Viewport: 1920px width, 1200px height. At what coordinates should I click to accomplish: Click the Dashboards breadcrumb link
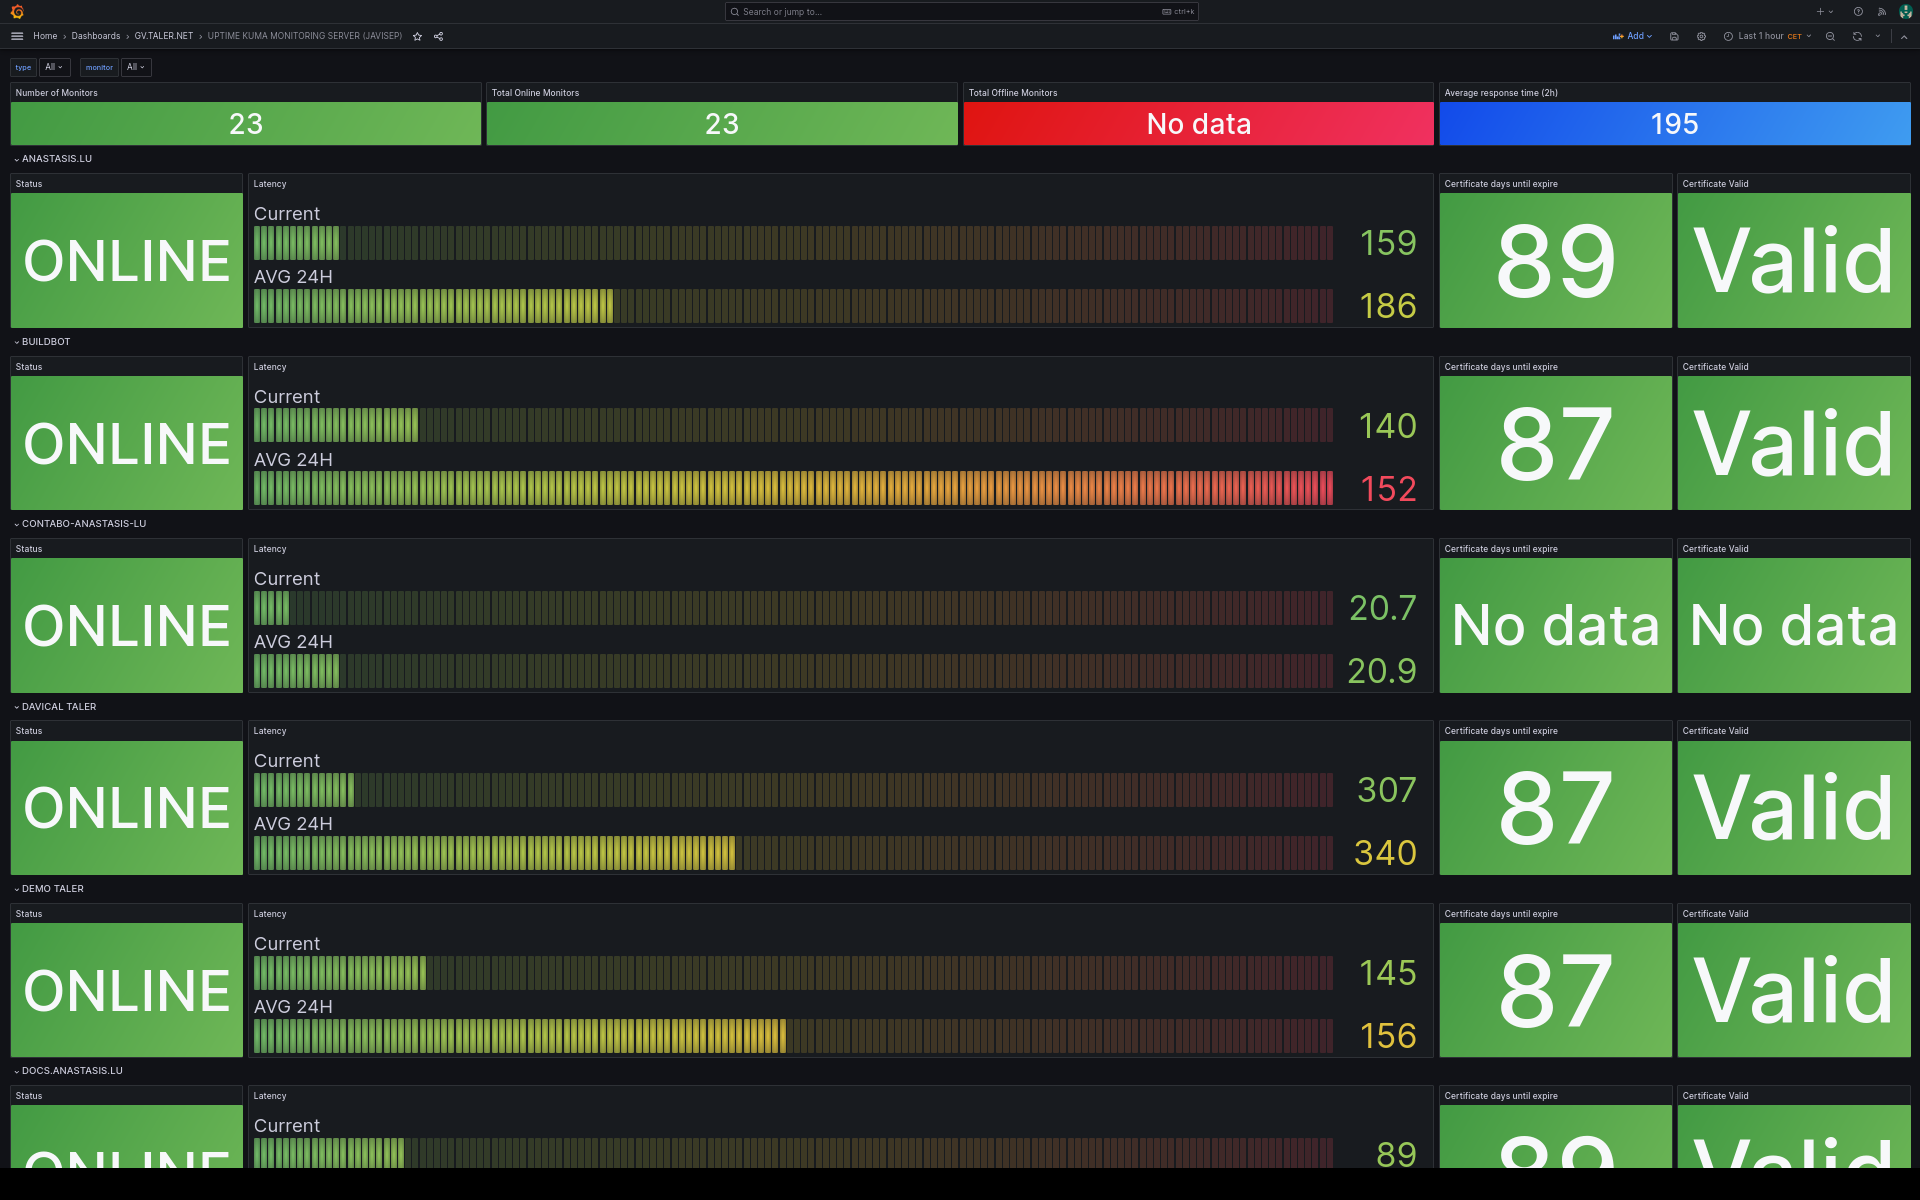(97, 36)
